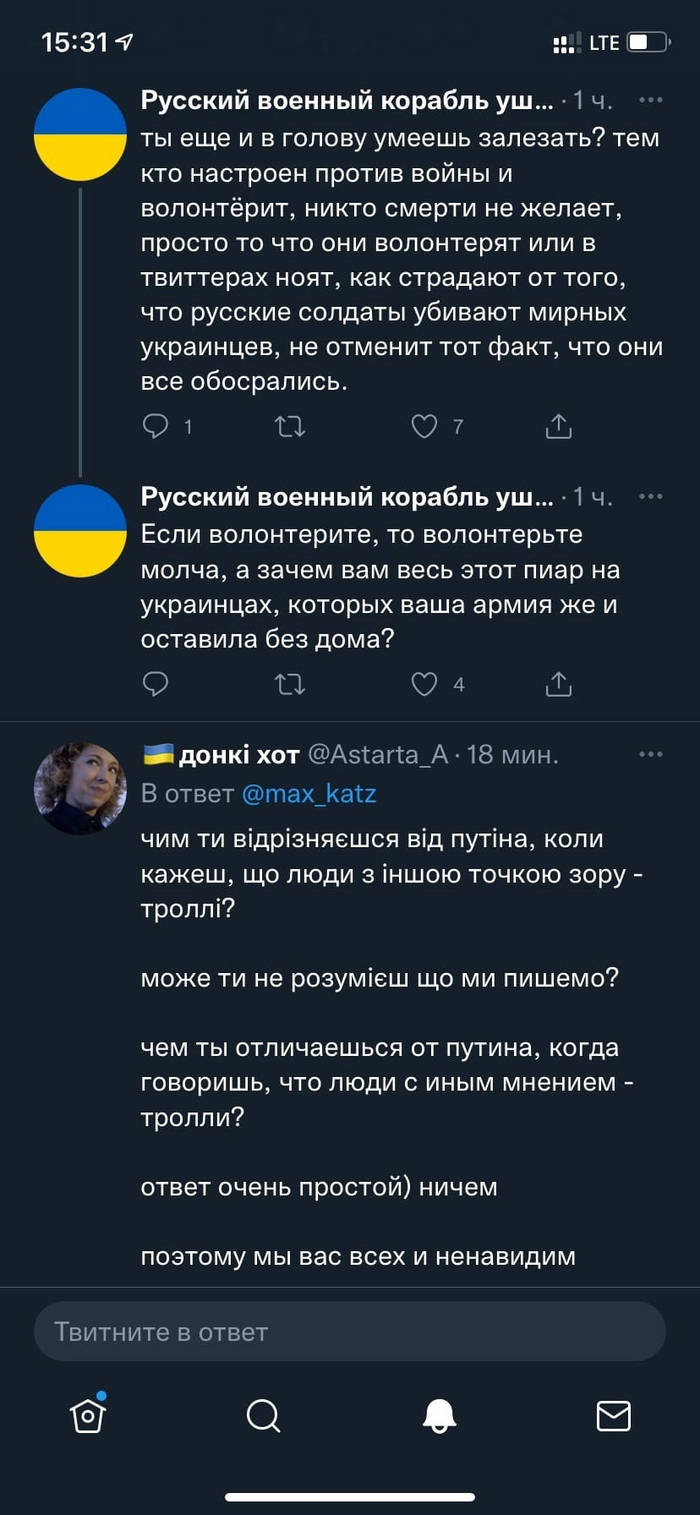Reply to the first tweet with 1 reply

(x=156, y=427)
